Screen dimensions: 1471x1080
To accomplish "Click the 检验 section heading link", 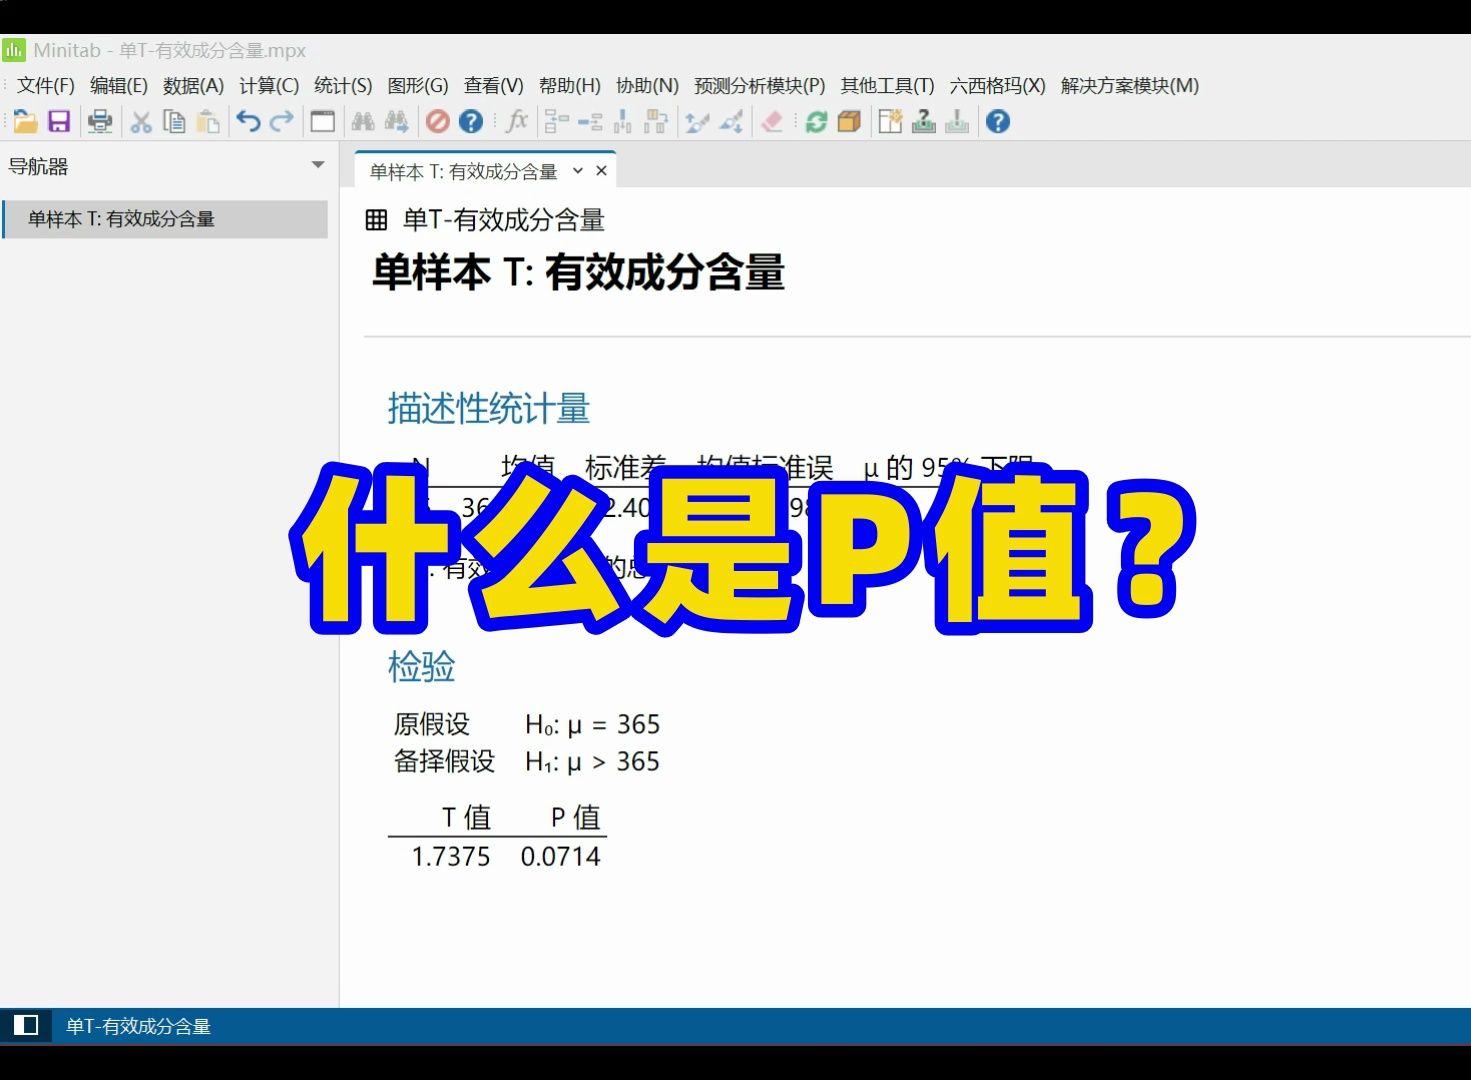I will [x=420, y=666].
